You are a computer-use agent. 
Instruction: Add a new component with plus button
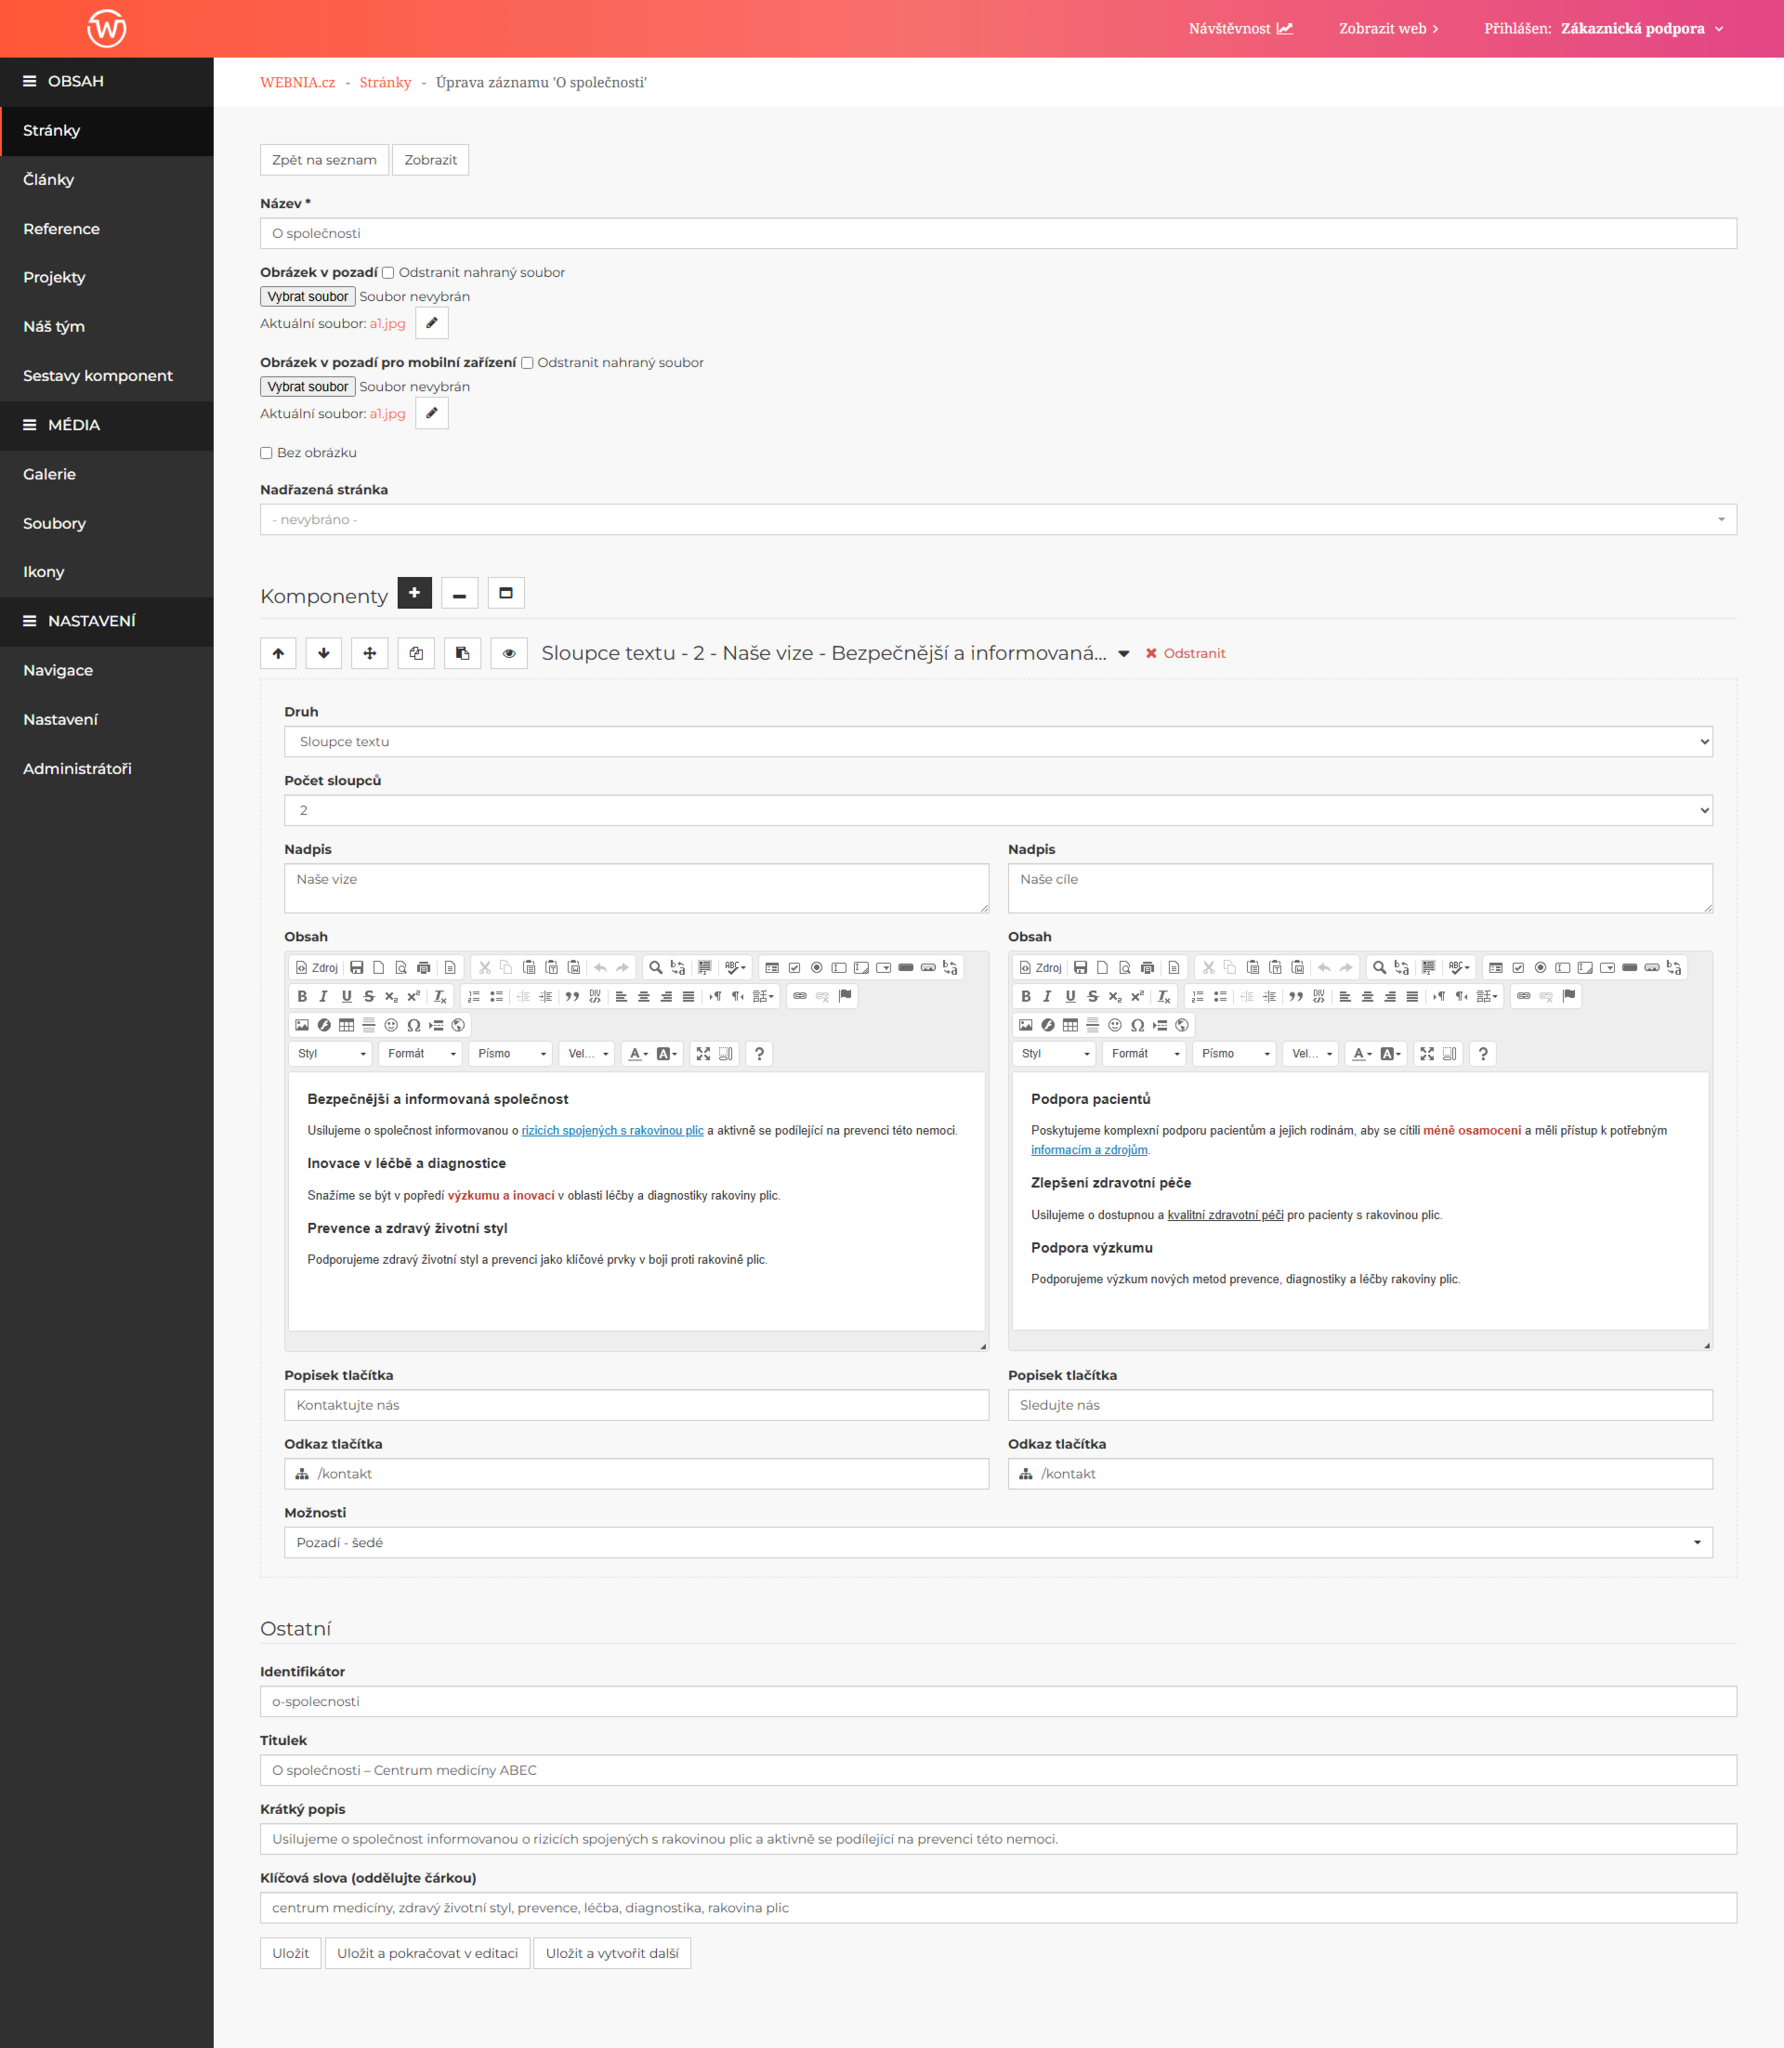415,593
